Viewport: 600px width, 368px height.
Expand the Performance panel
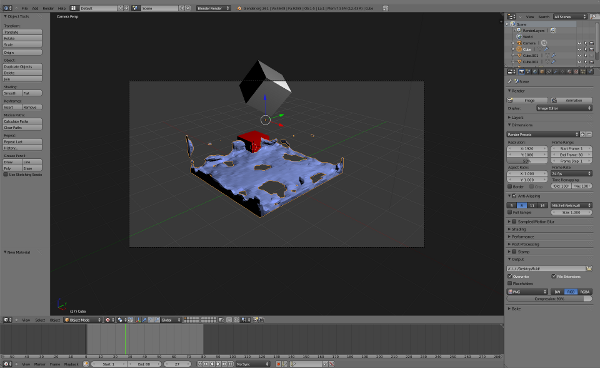pyautogui.click(x=522, y=237)
